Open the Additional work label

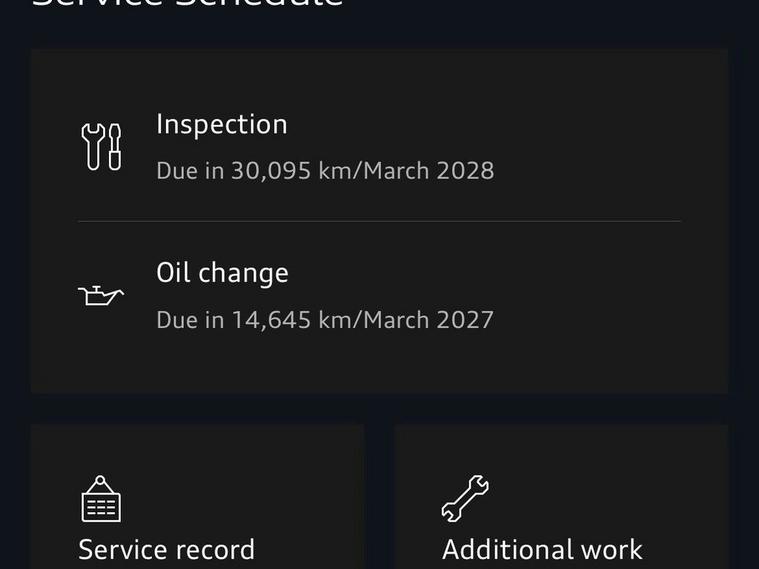point(542,550)
